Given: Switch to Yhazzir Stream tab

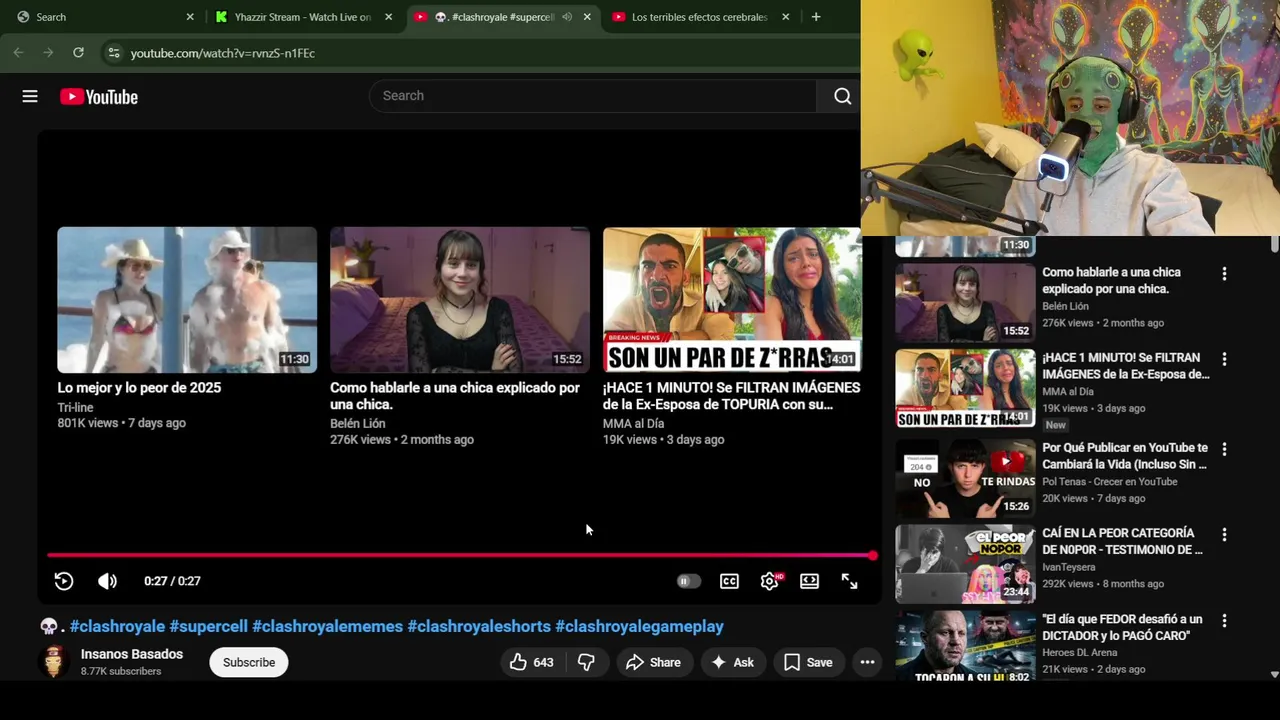Looking at the screenshot, I should [302, 17].
